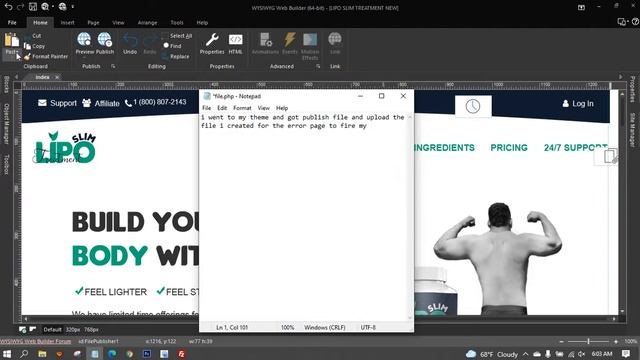Open Notepad Edit menu
Viewport: 640px width, 360px height.
(x=222, y=108)
